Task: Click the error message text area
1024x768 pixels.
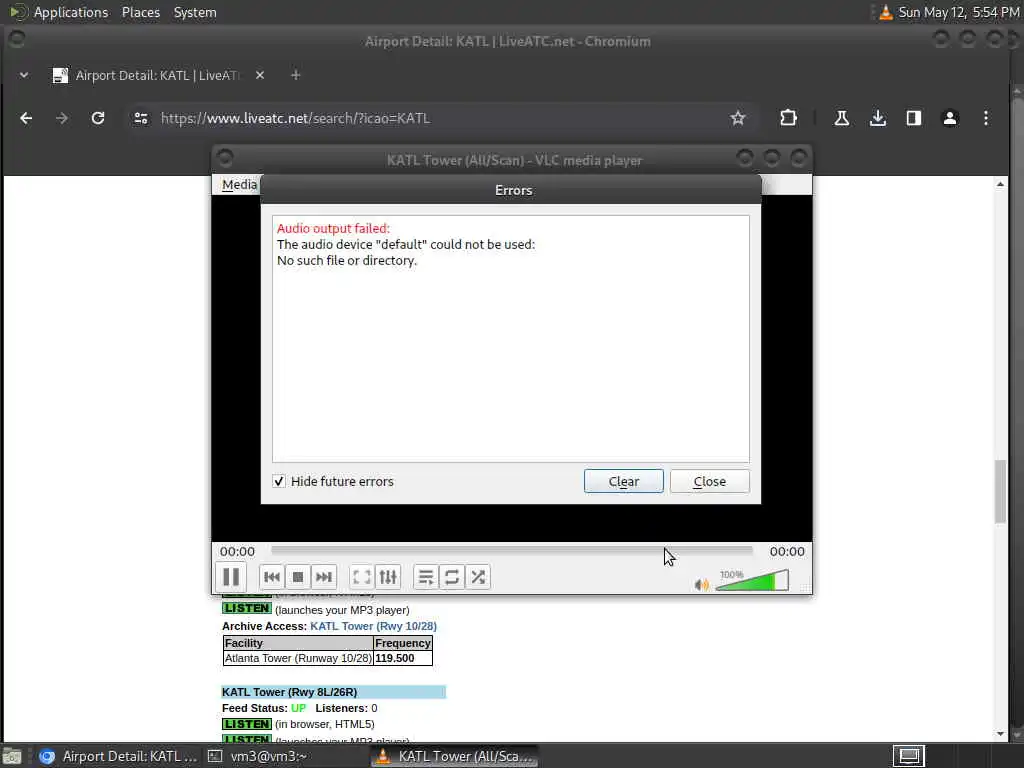Action: click(511, 339)
